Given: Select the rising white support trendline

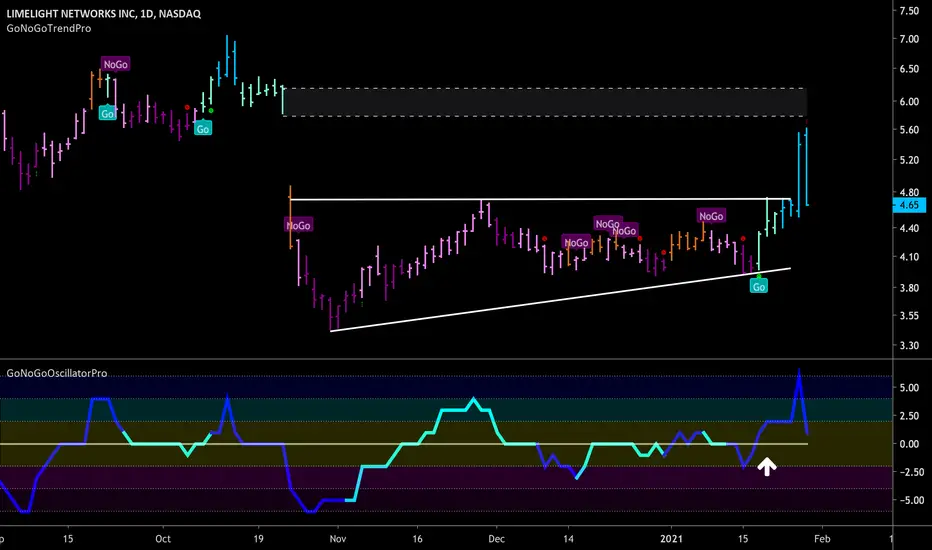Looking at the screenshot, I should click(561, 300).
